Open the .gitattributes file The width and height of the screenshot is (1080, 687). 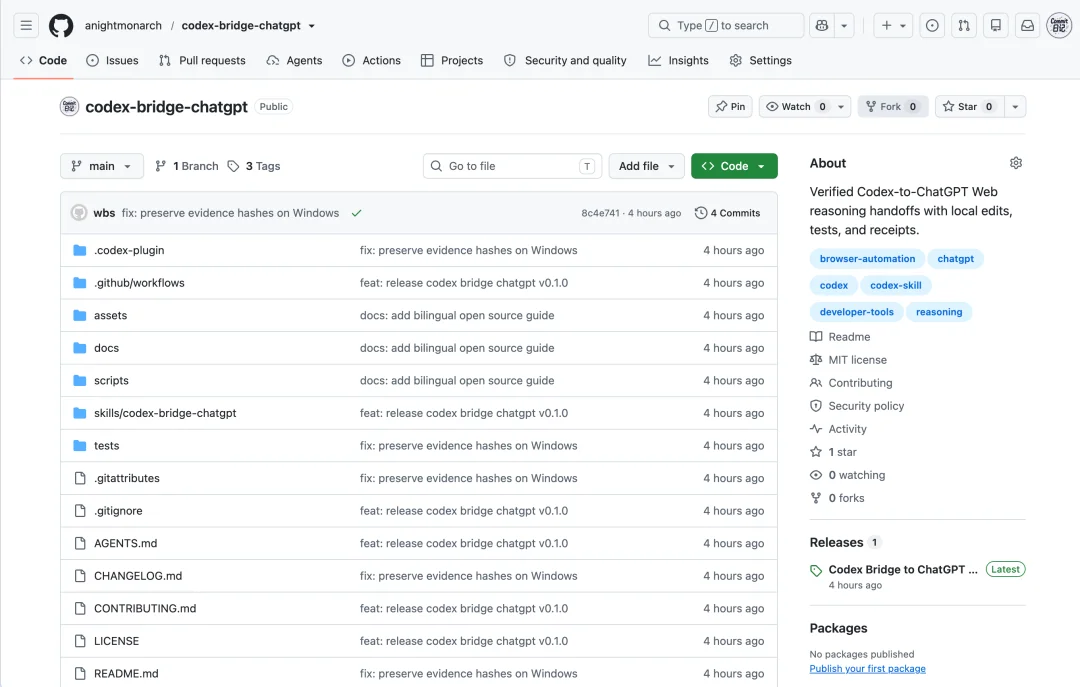coord(127,478)
